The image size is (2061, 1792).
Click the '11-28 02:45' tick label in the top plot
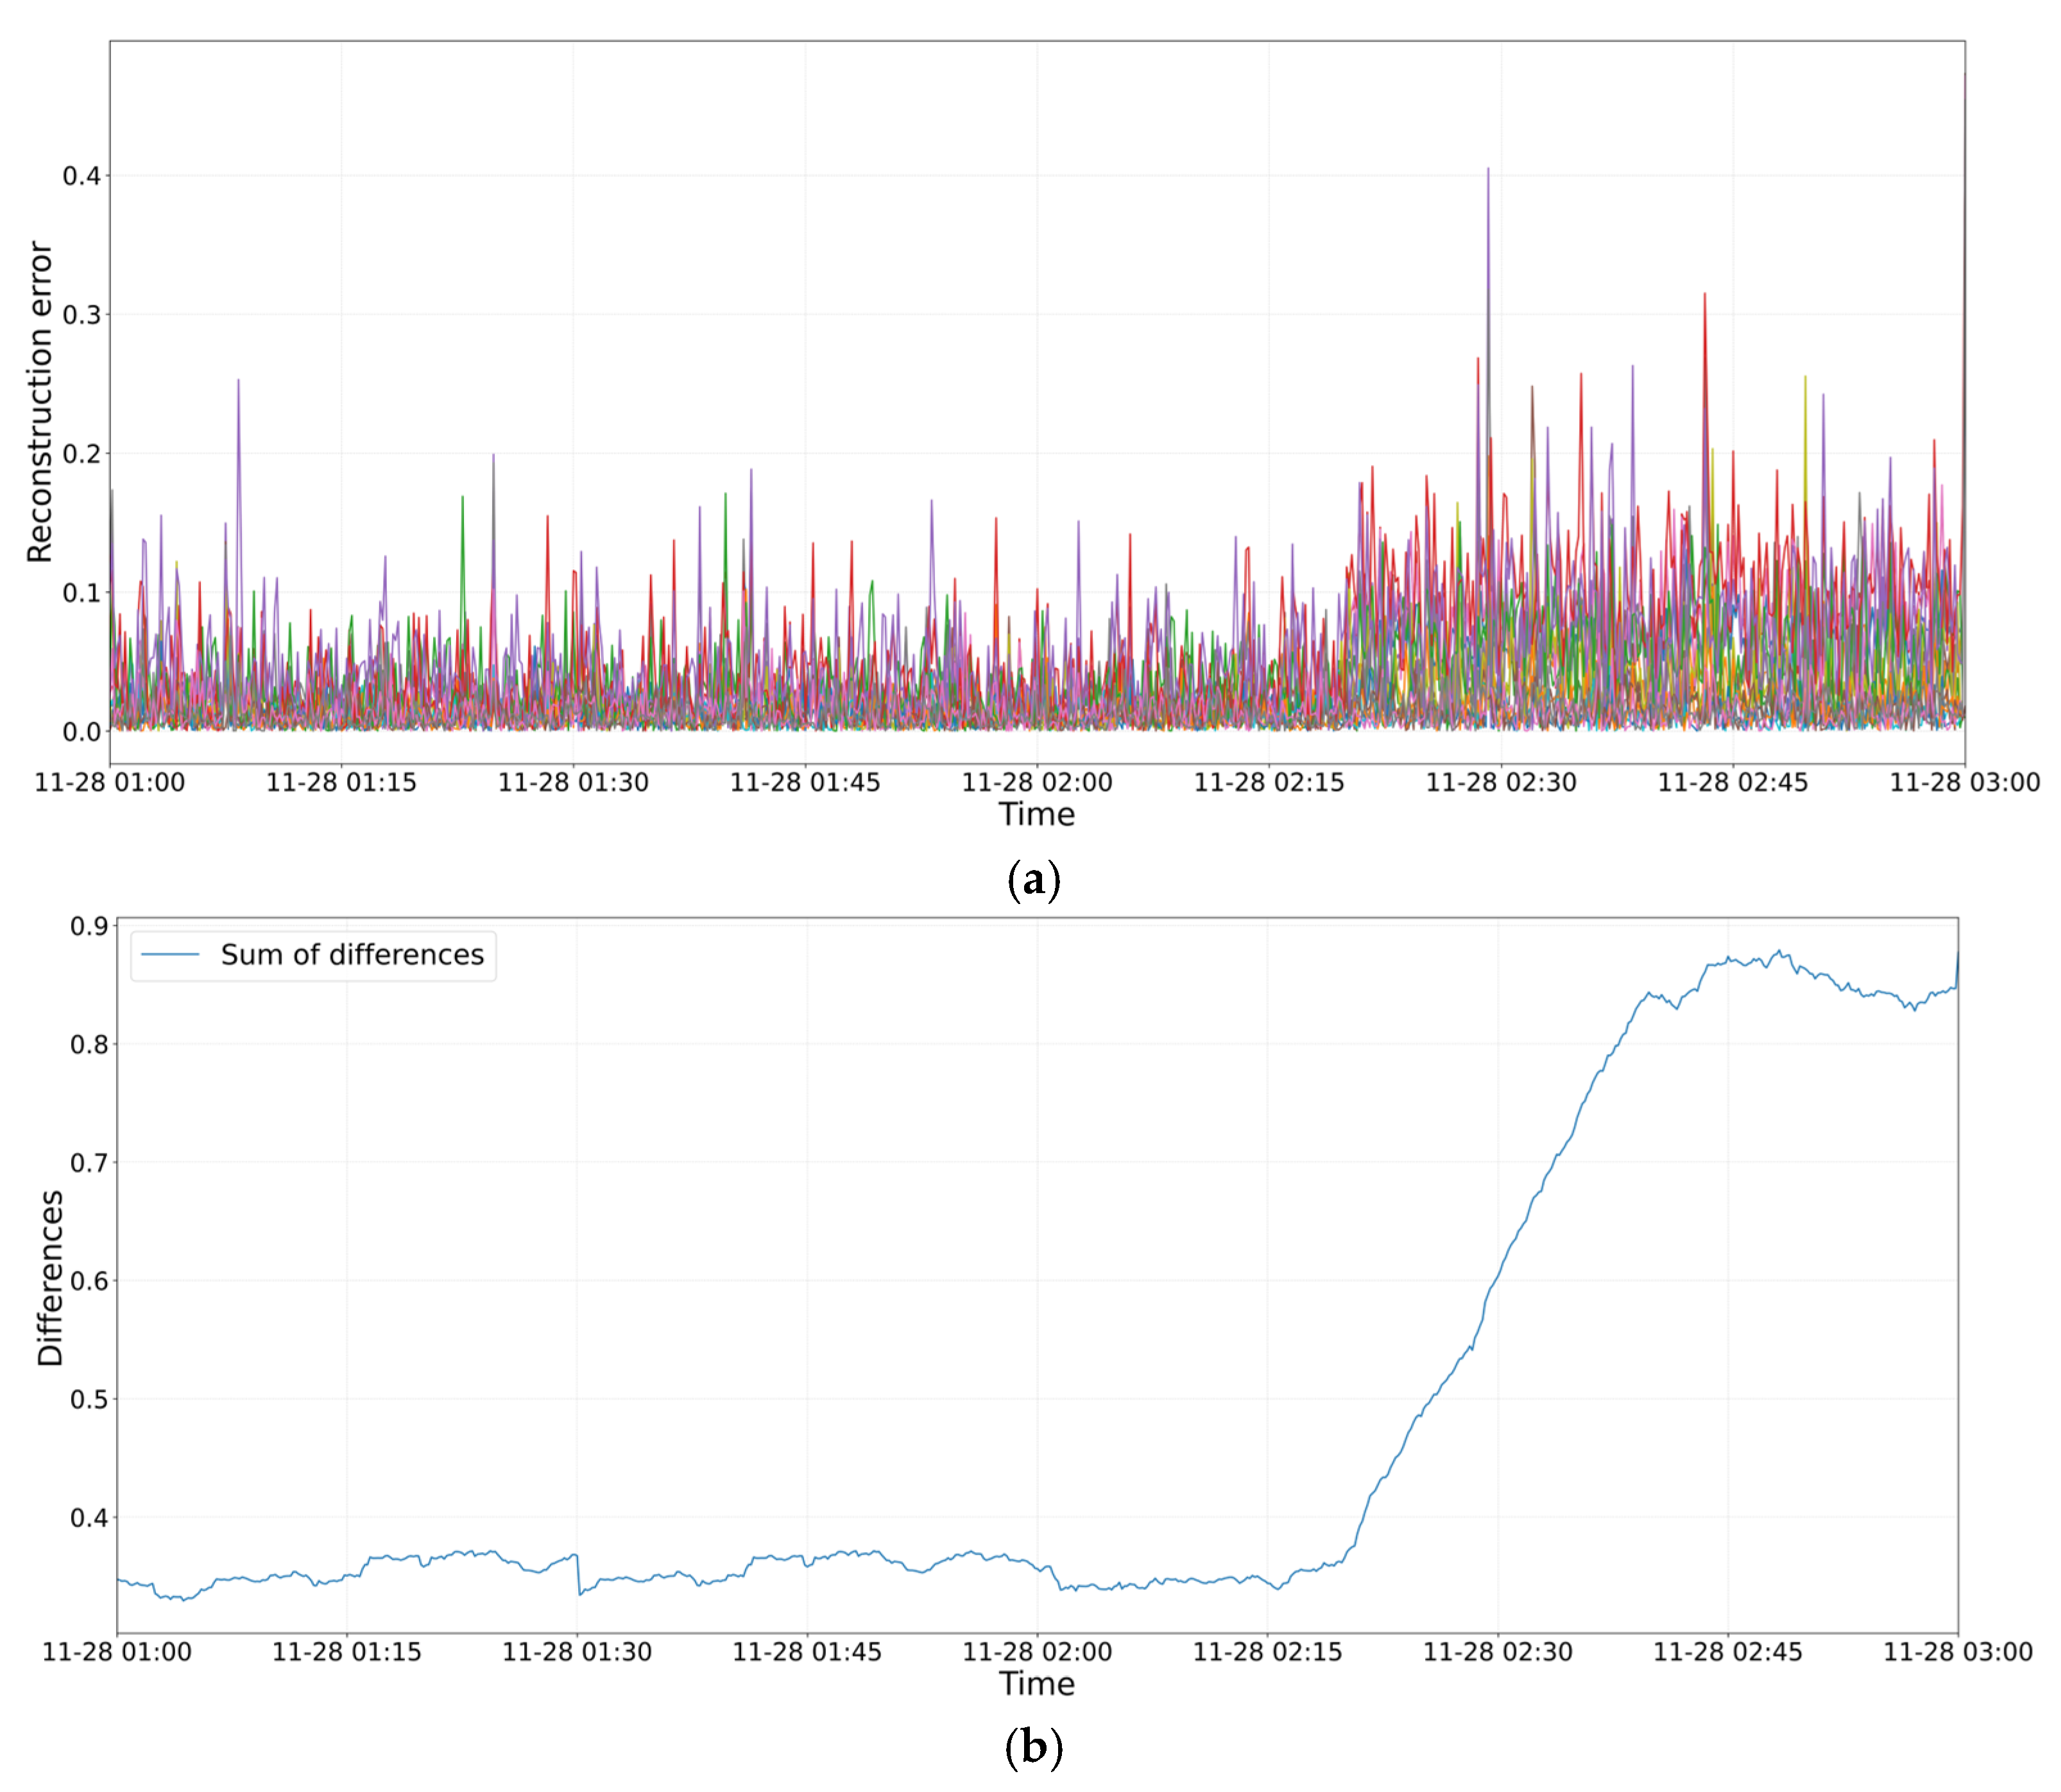tap(1733, 782)
